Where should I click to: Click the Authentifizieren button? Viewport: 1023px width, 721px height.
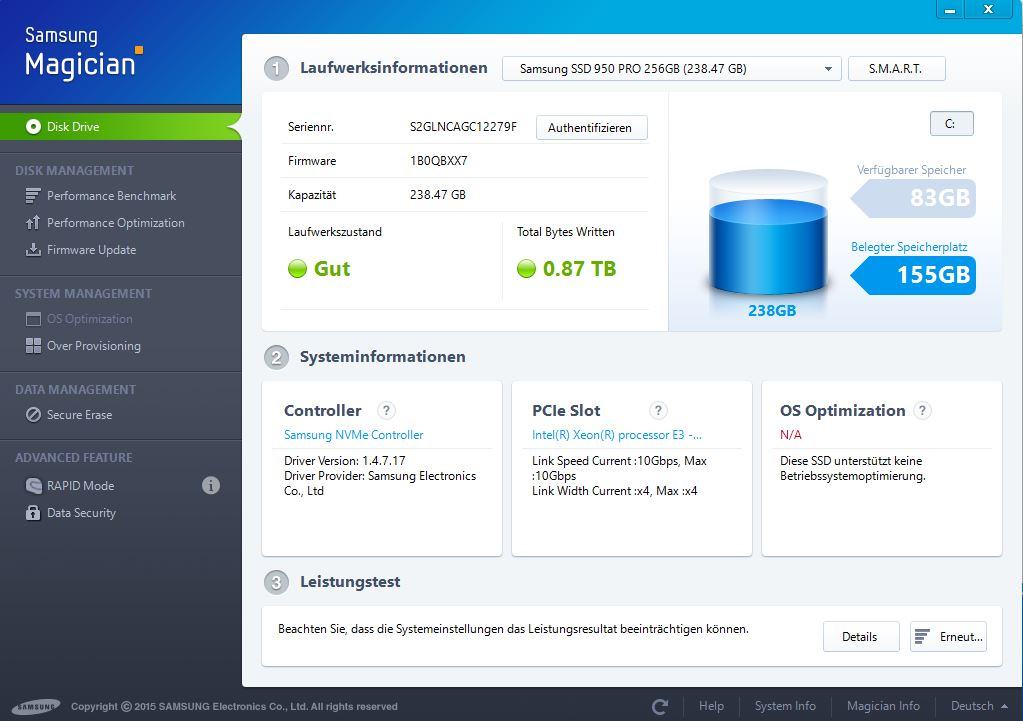coord(591,128)
